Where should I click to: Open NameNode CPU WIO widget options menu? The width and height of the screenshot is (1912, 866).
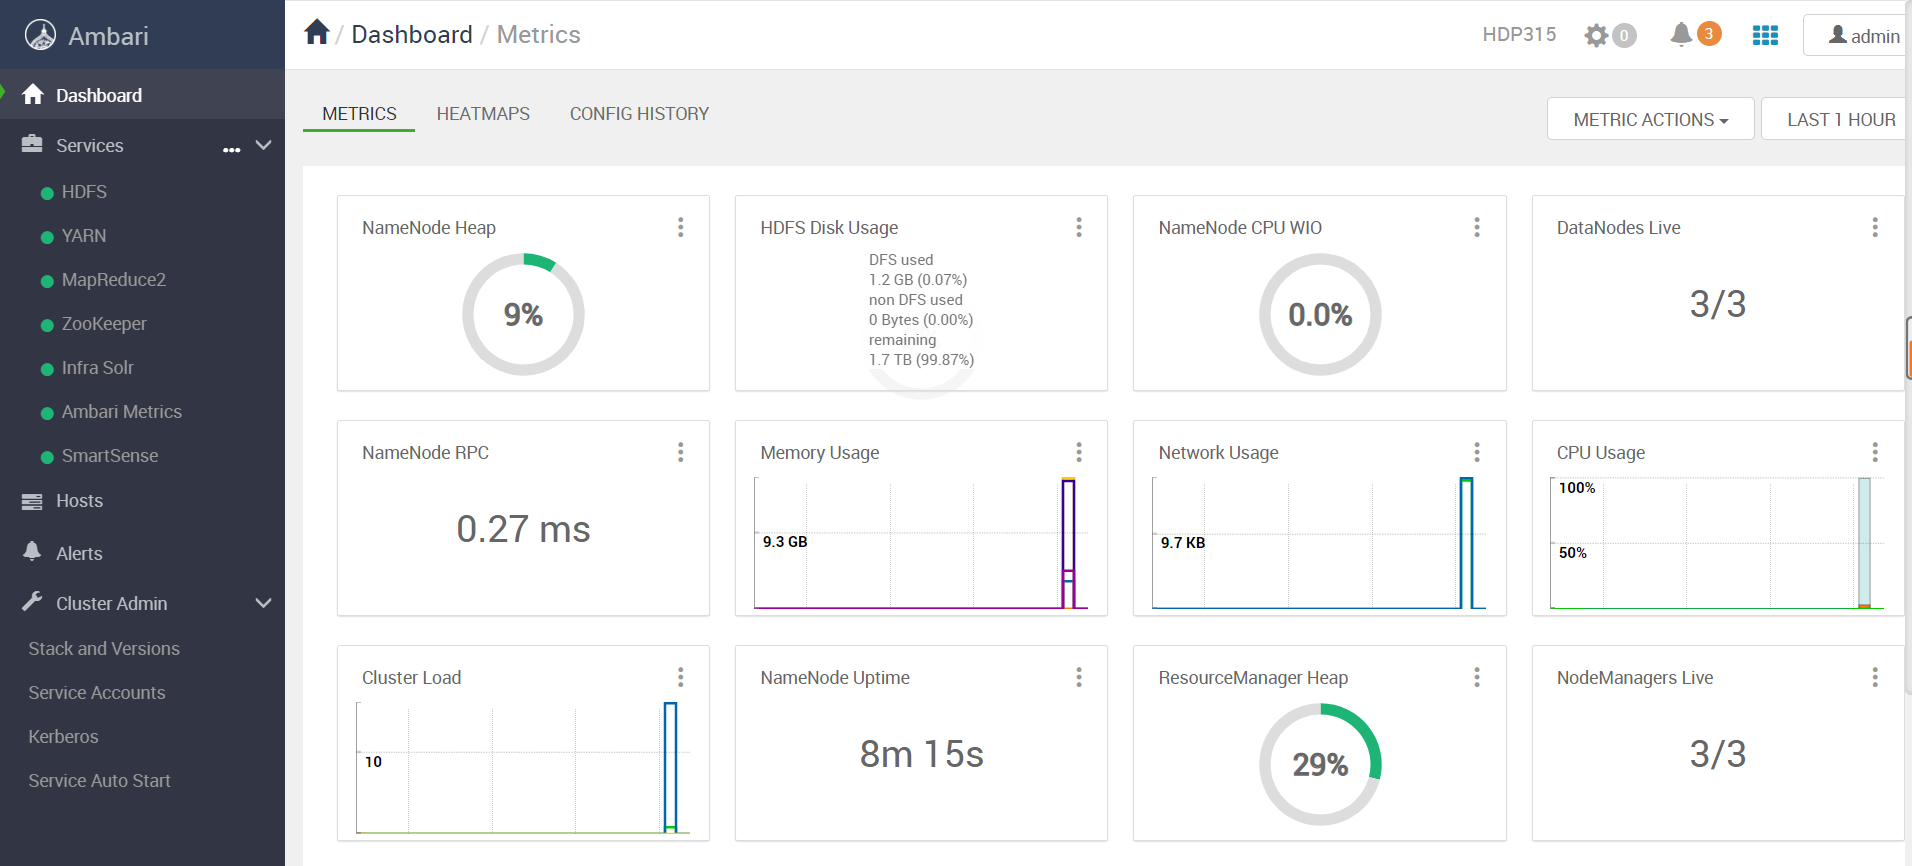point(1477,227)
